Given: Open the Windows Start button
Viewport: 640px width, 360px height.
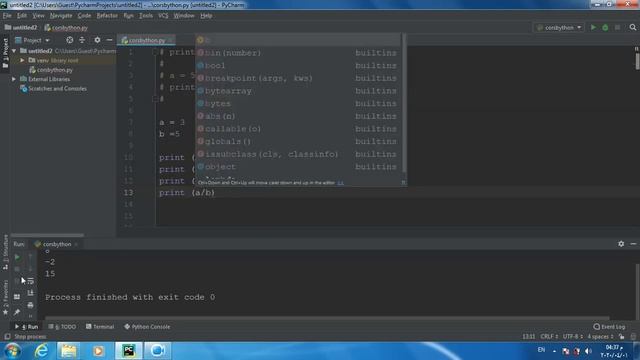Looking at the screenshot, I should [13, 351].
